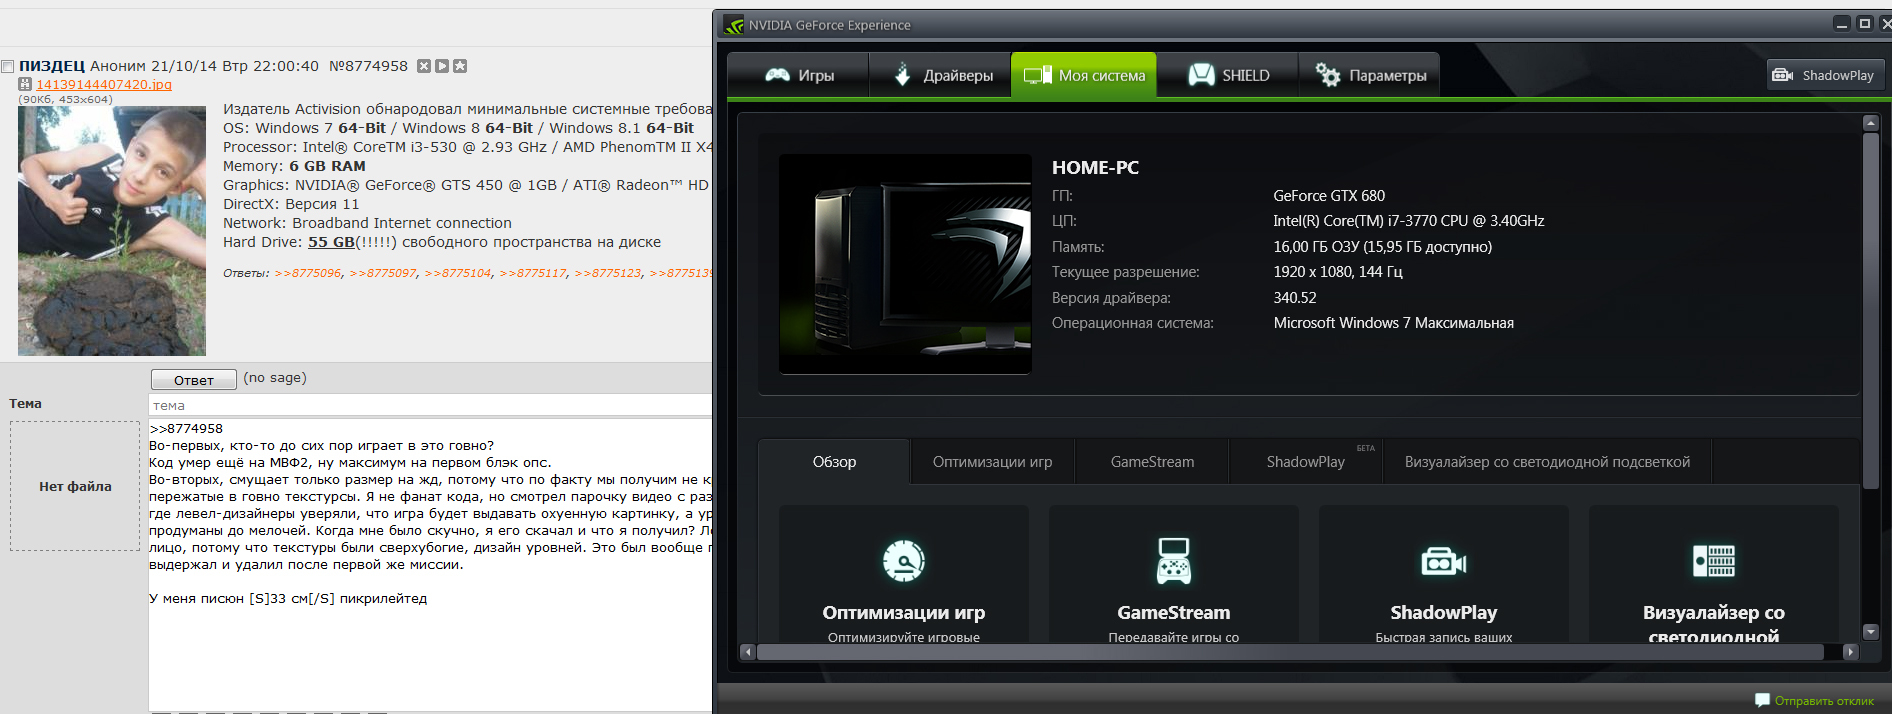Click the Network: Broadband Internet connection line
The height and width of the screenshot is (714, 1892).
click(x=367, y=223)
